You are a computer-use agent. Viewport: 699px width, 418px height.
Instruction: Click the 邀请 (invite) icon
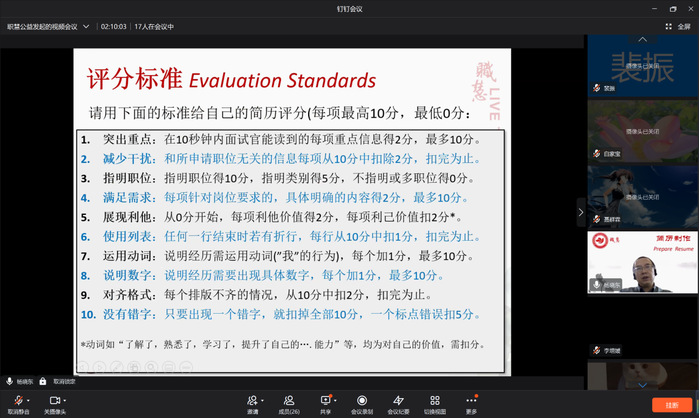(x=252, y=400)
